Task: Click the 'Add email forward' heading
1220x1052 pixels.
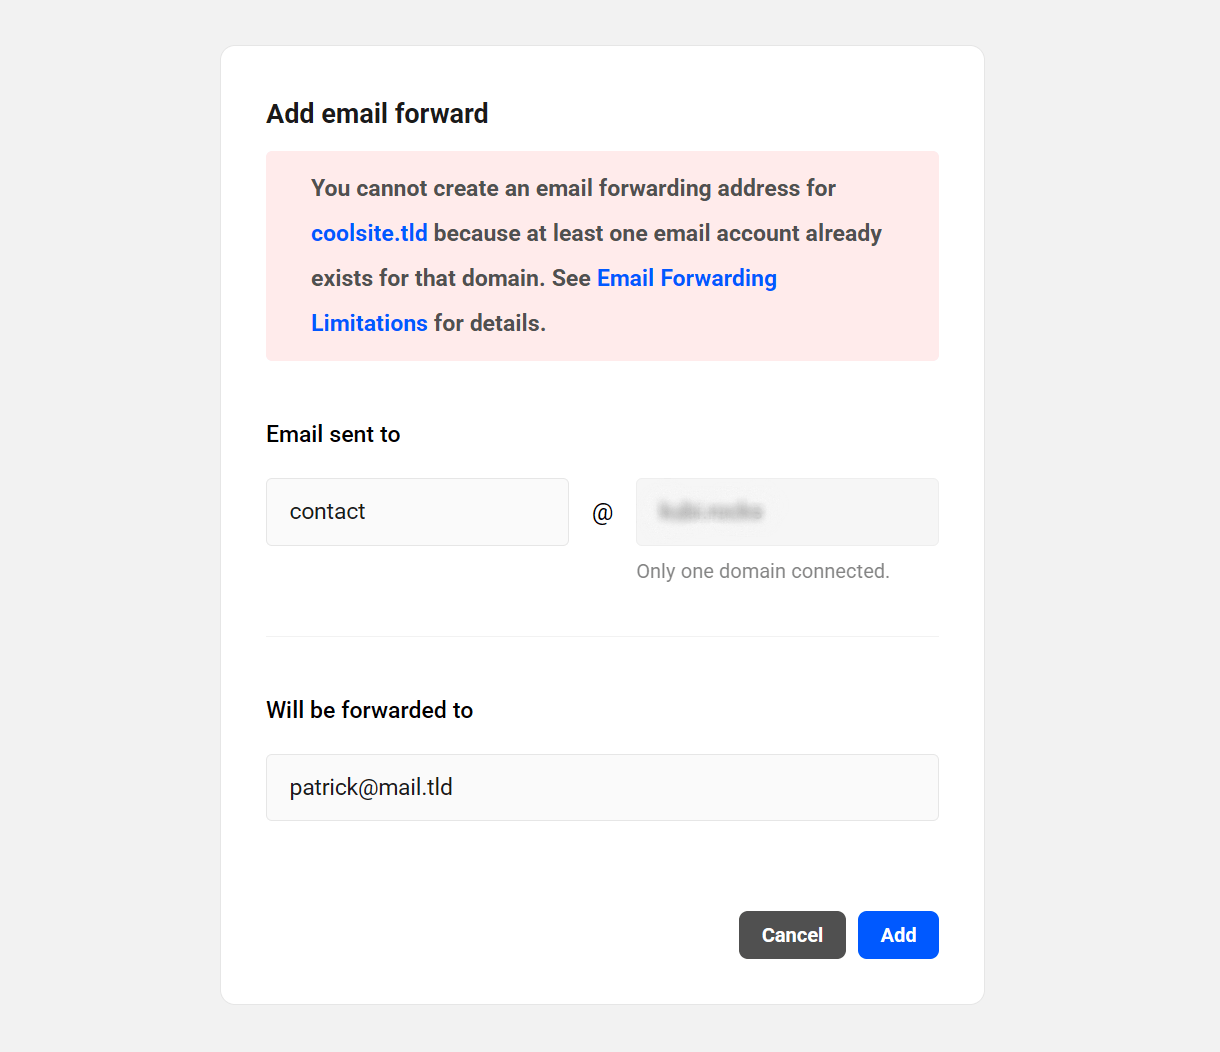Action: (x=377, y=114)
